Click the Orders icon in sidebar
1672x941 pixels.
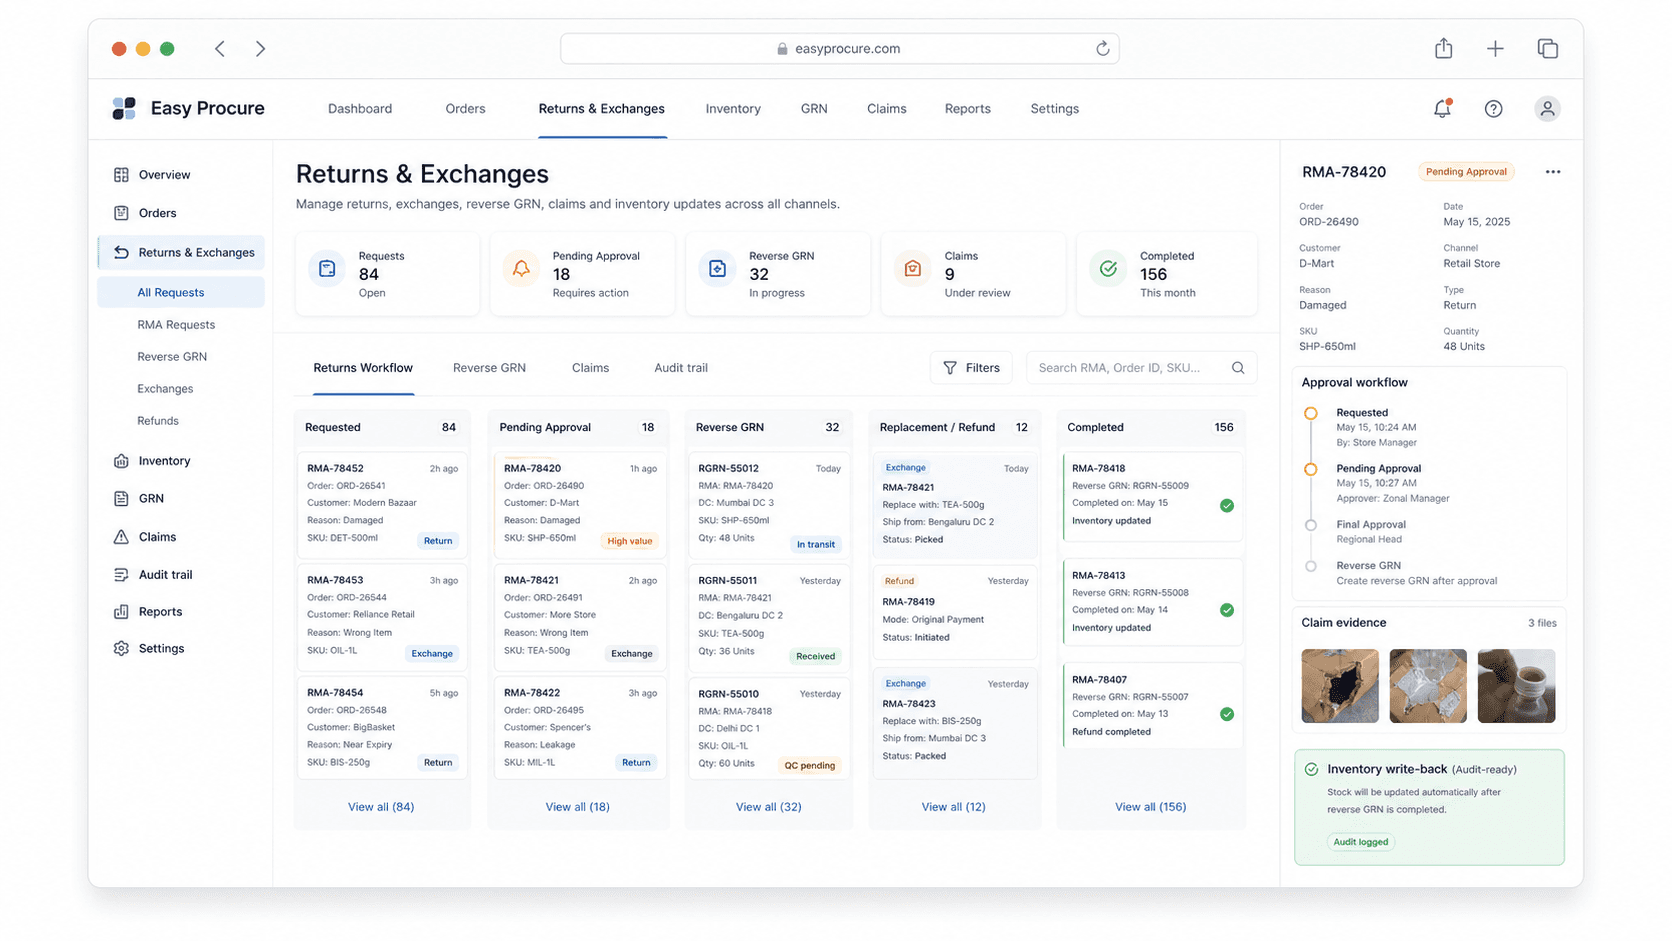tap(121, 213)
